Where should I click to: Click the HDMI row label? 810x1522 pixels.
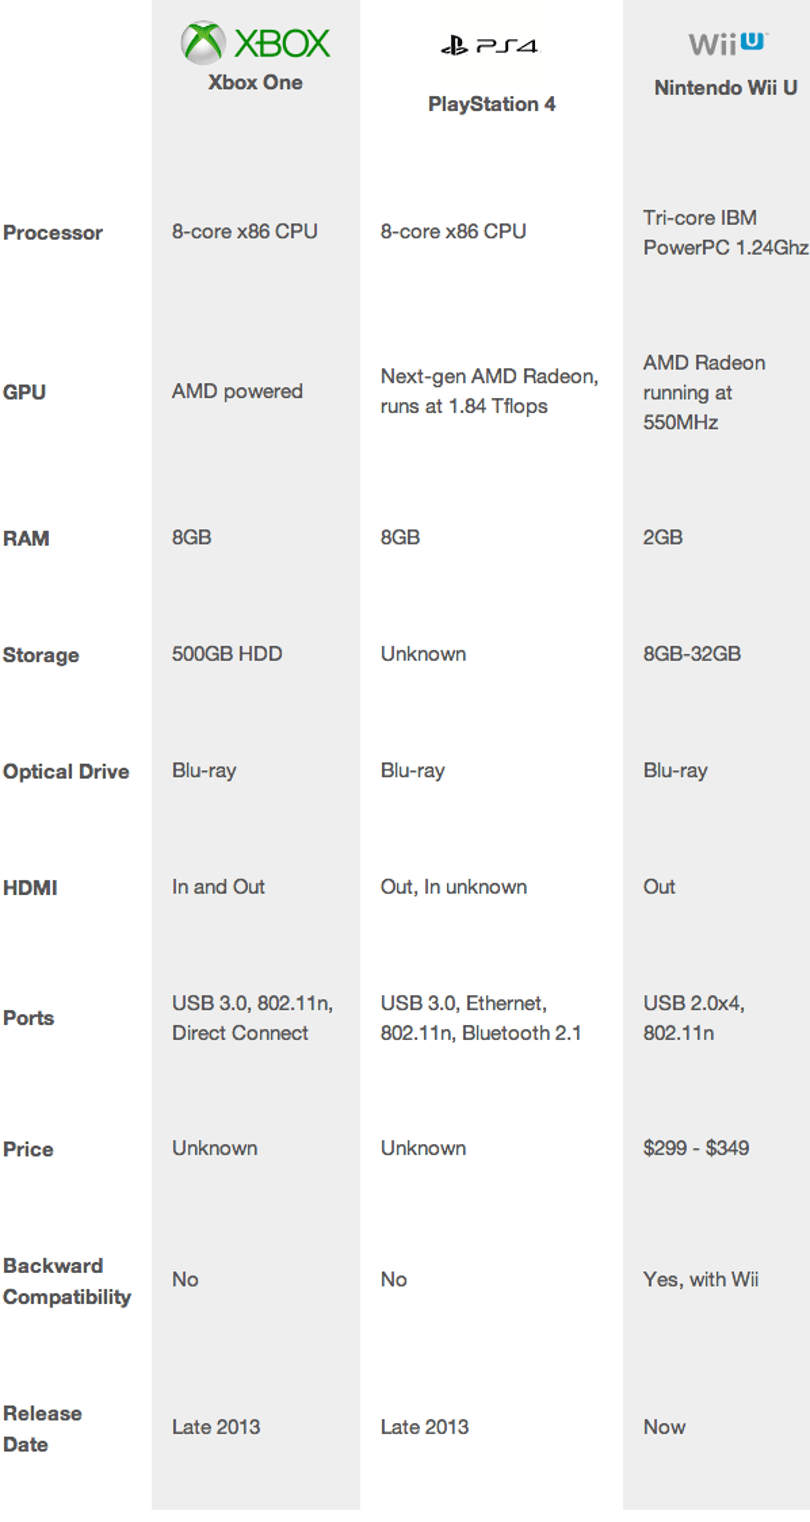30,888
